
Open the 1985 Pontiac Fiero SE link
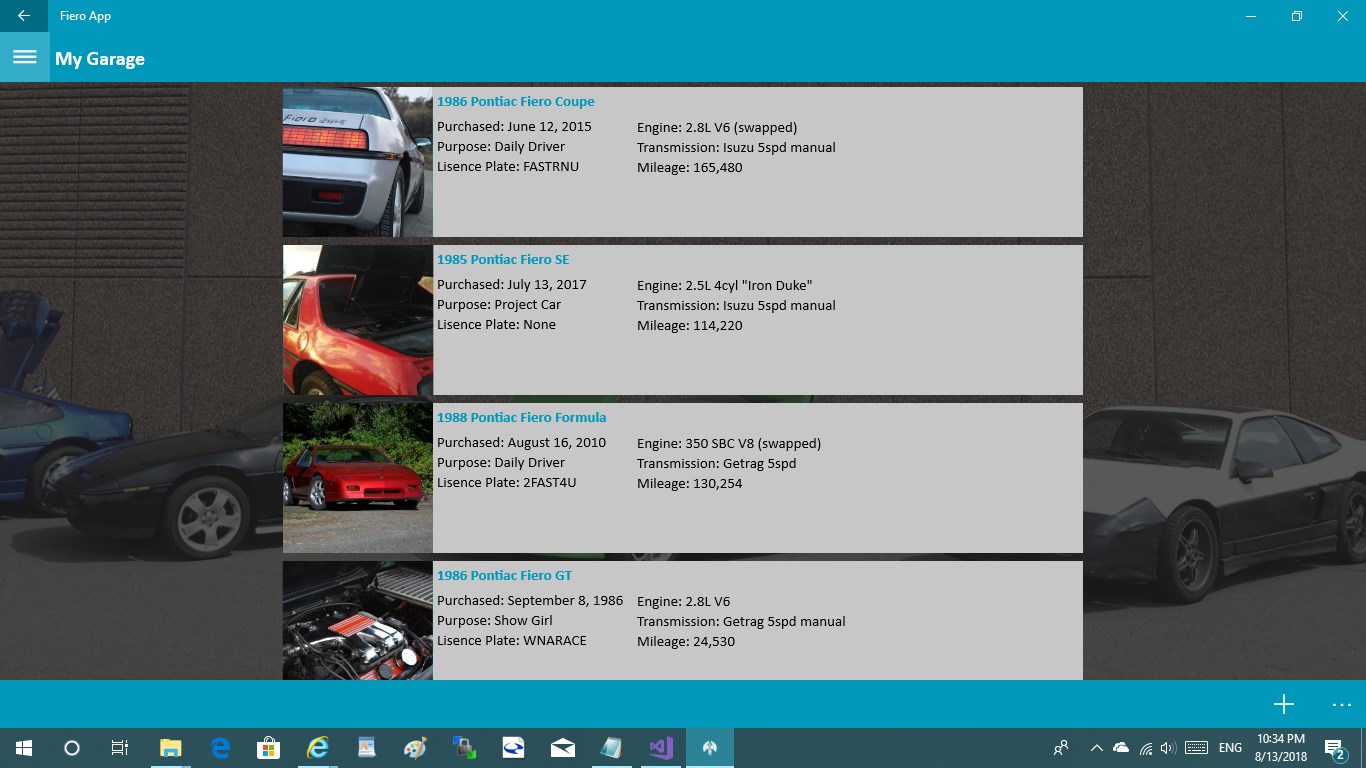point(503,259)
